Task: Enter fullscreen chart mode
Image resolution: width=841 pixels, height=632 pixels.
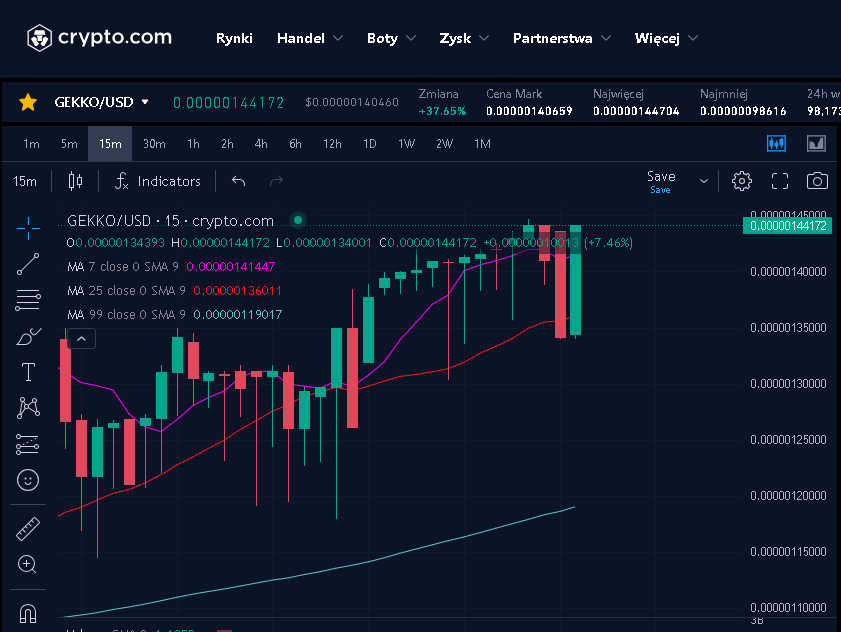Action: tap(780, 181)
